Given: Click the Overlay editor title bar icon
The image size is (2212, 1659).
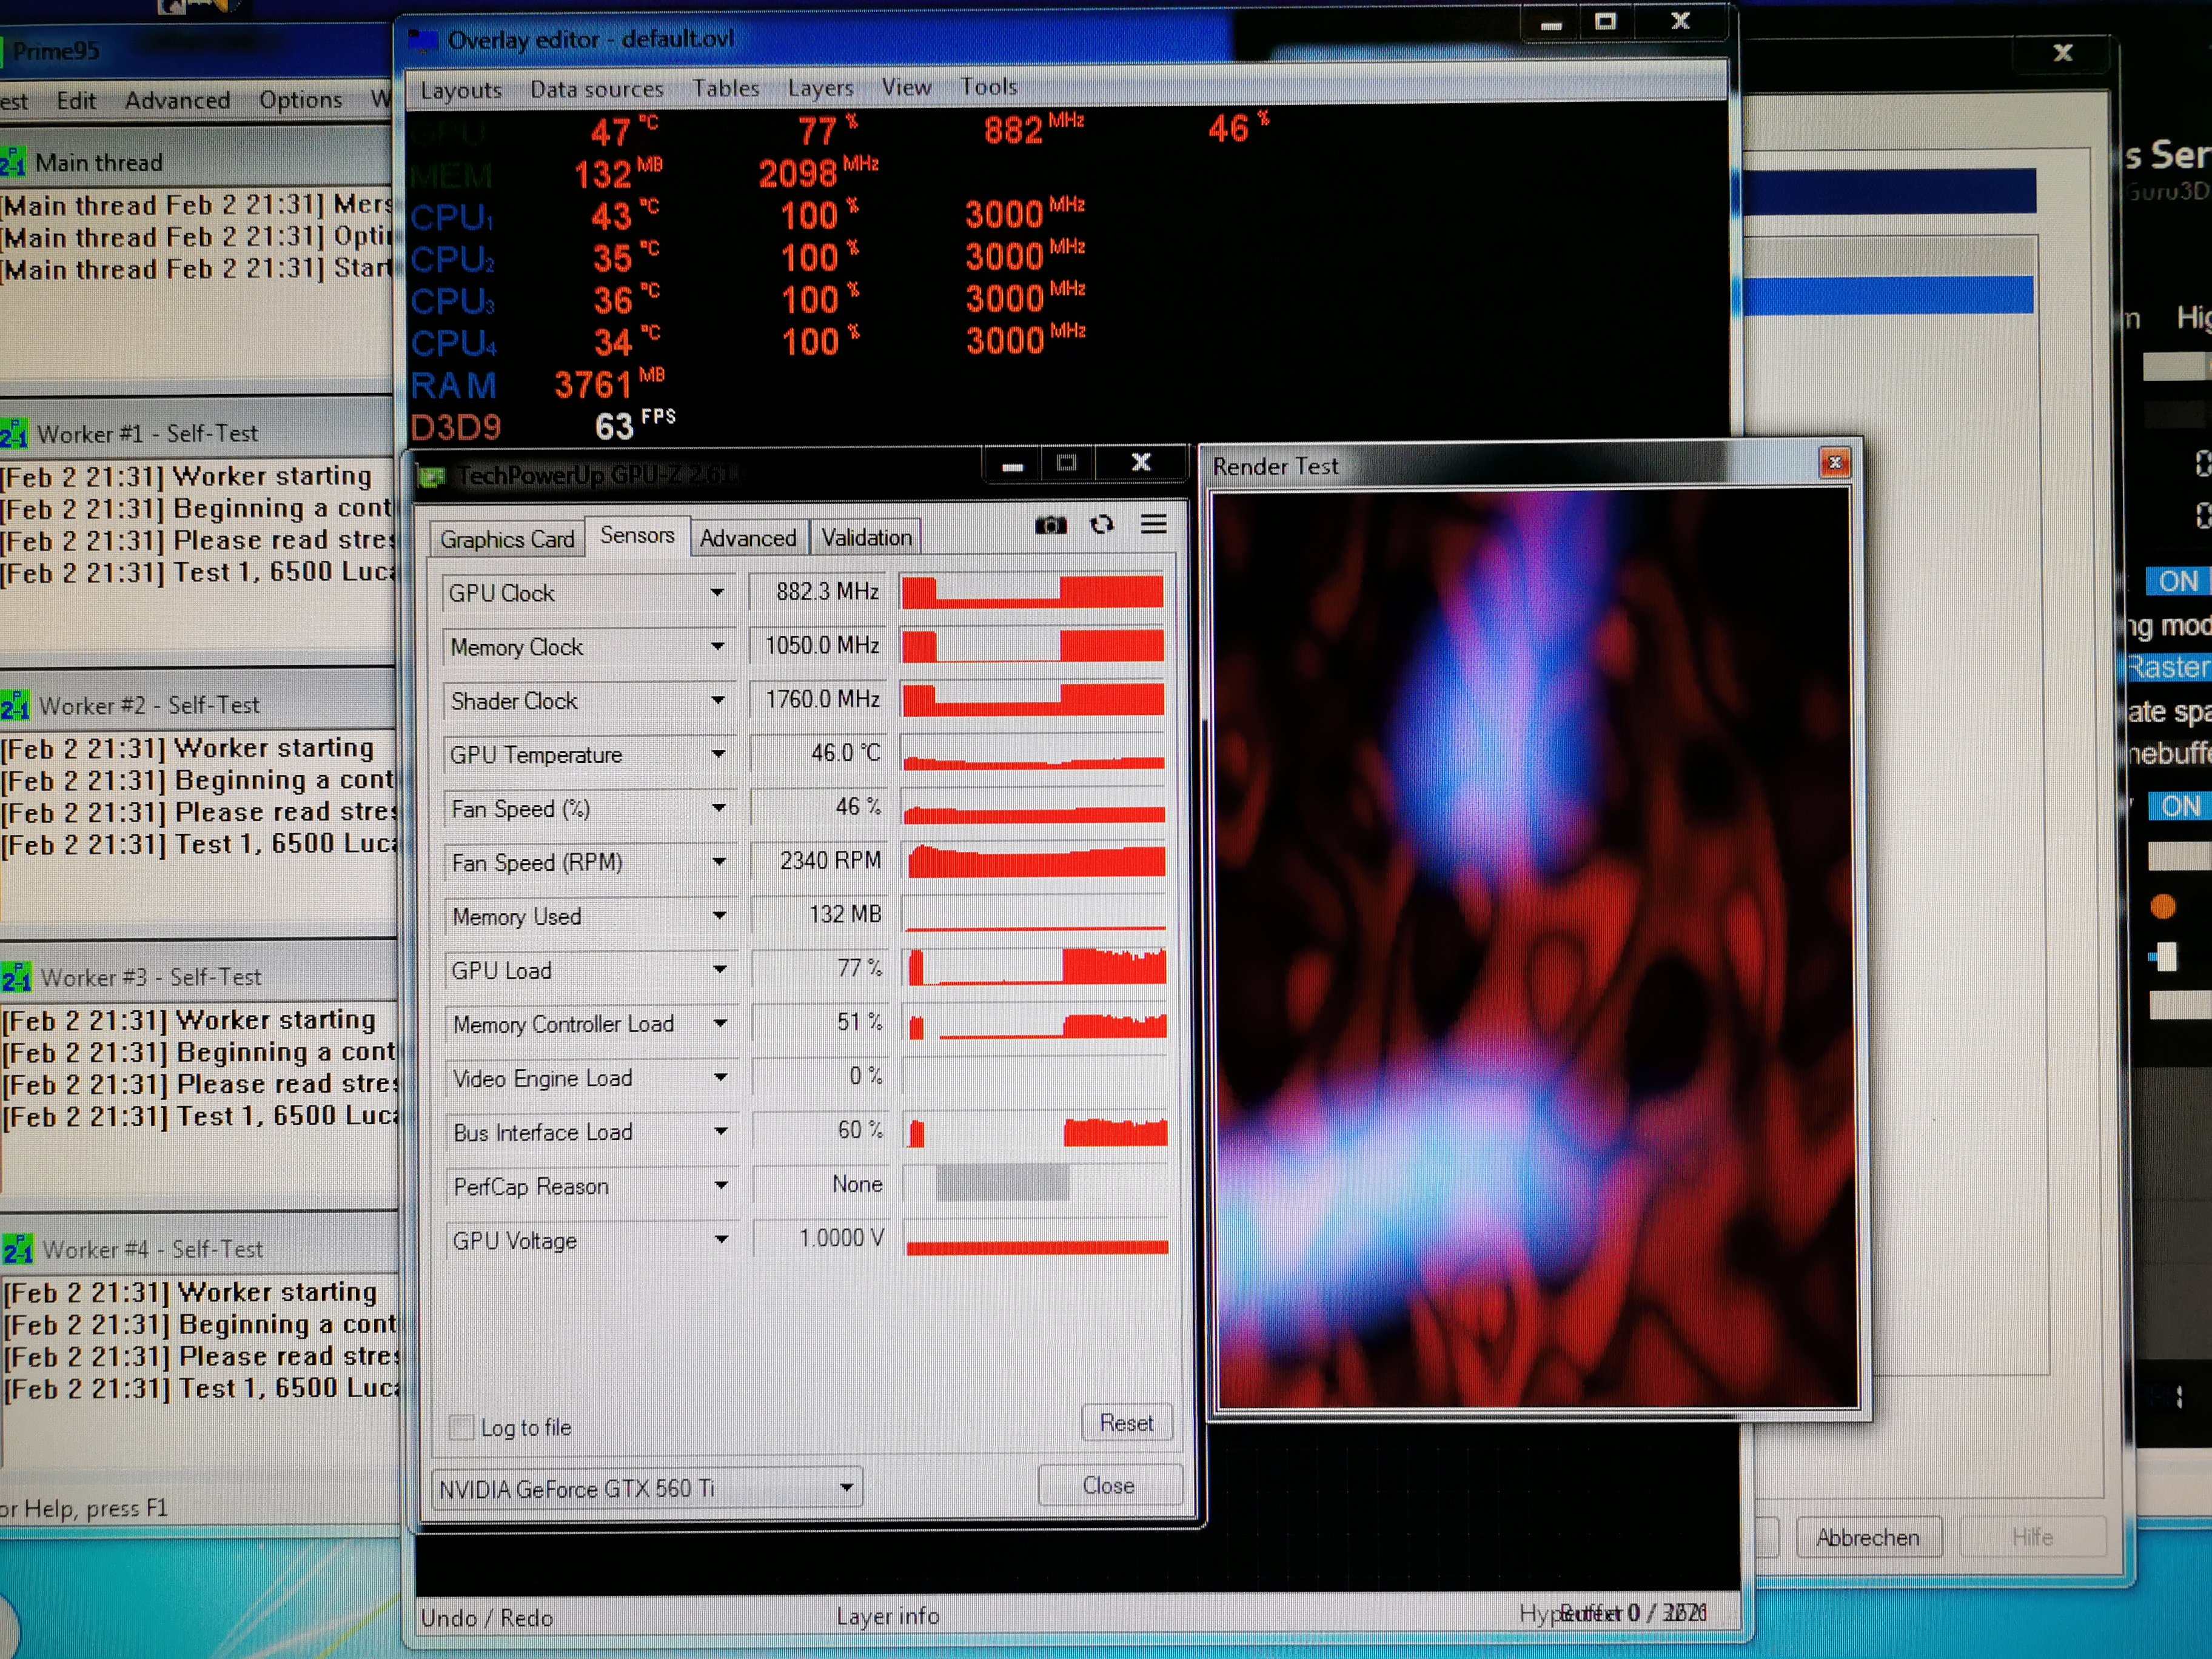Looking at the screenshot, I should pyautogui.click(x=424, y=40).
